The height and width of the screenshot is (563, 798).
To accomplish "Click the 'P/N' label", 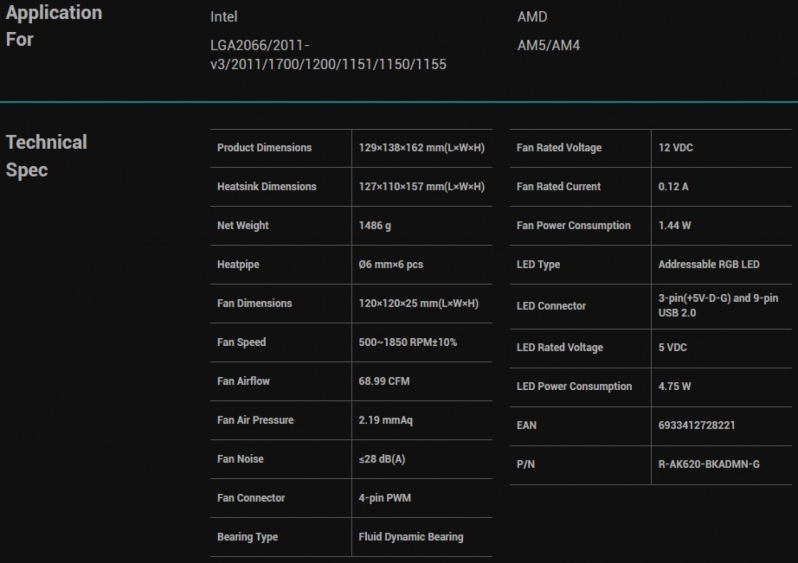I will pos(525,464).
